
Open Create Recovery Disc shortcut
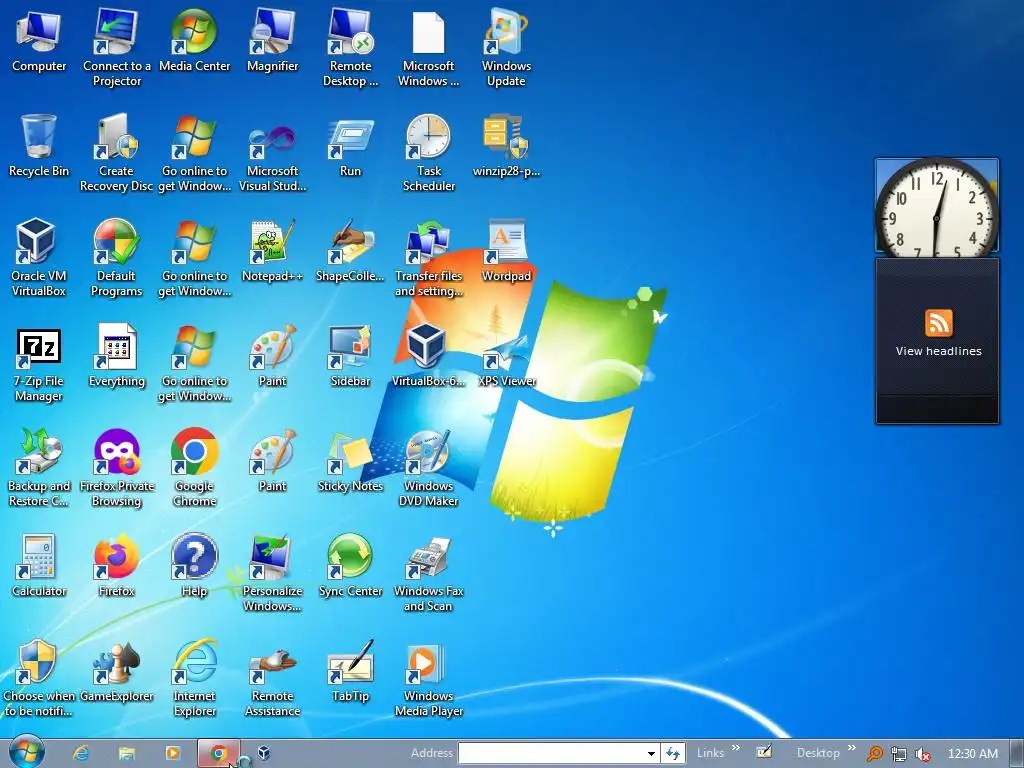[116, 152]
